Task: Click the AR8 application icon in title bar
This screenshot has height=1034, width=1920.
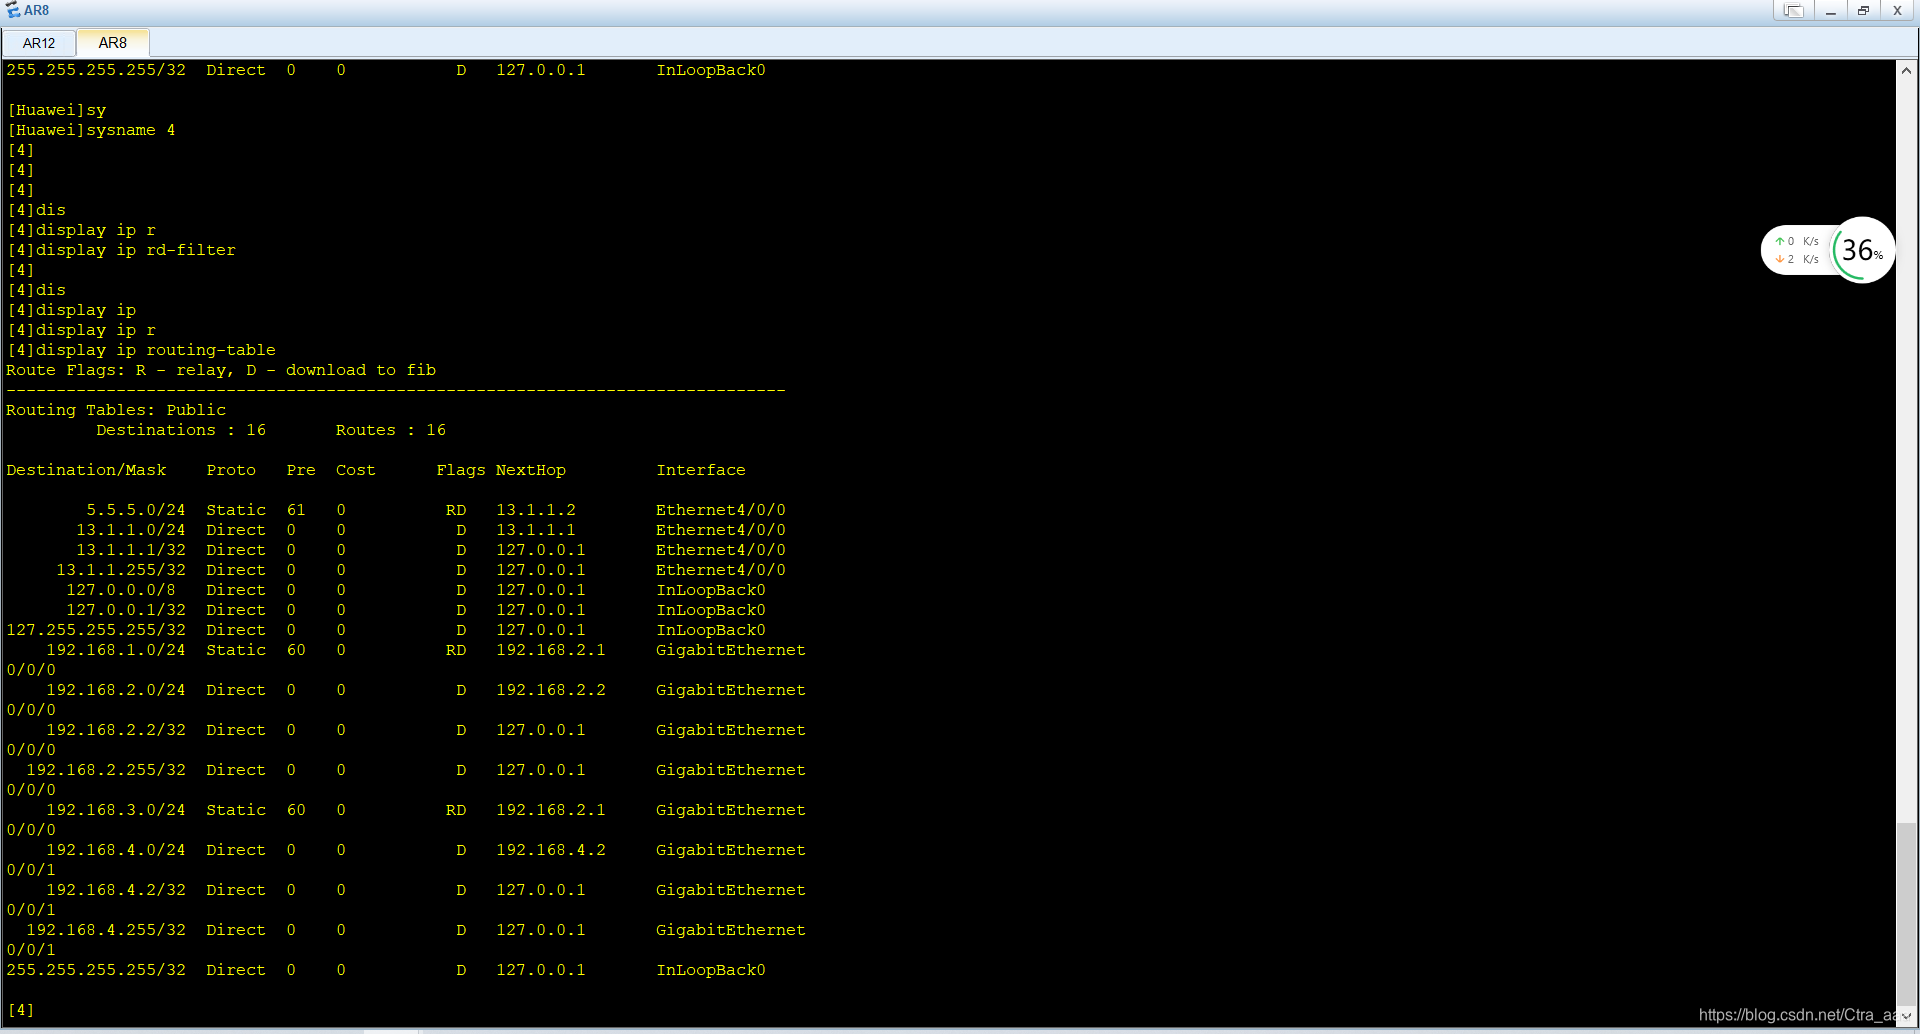Action: tap(13, 10)
